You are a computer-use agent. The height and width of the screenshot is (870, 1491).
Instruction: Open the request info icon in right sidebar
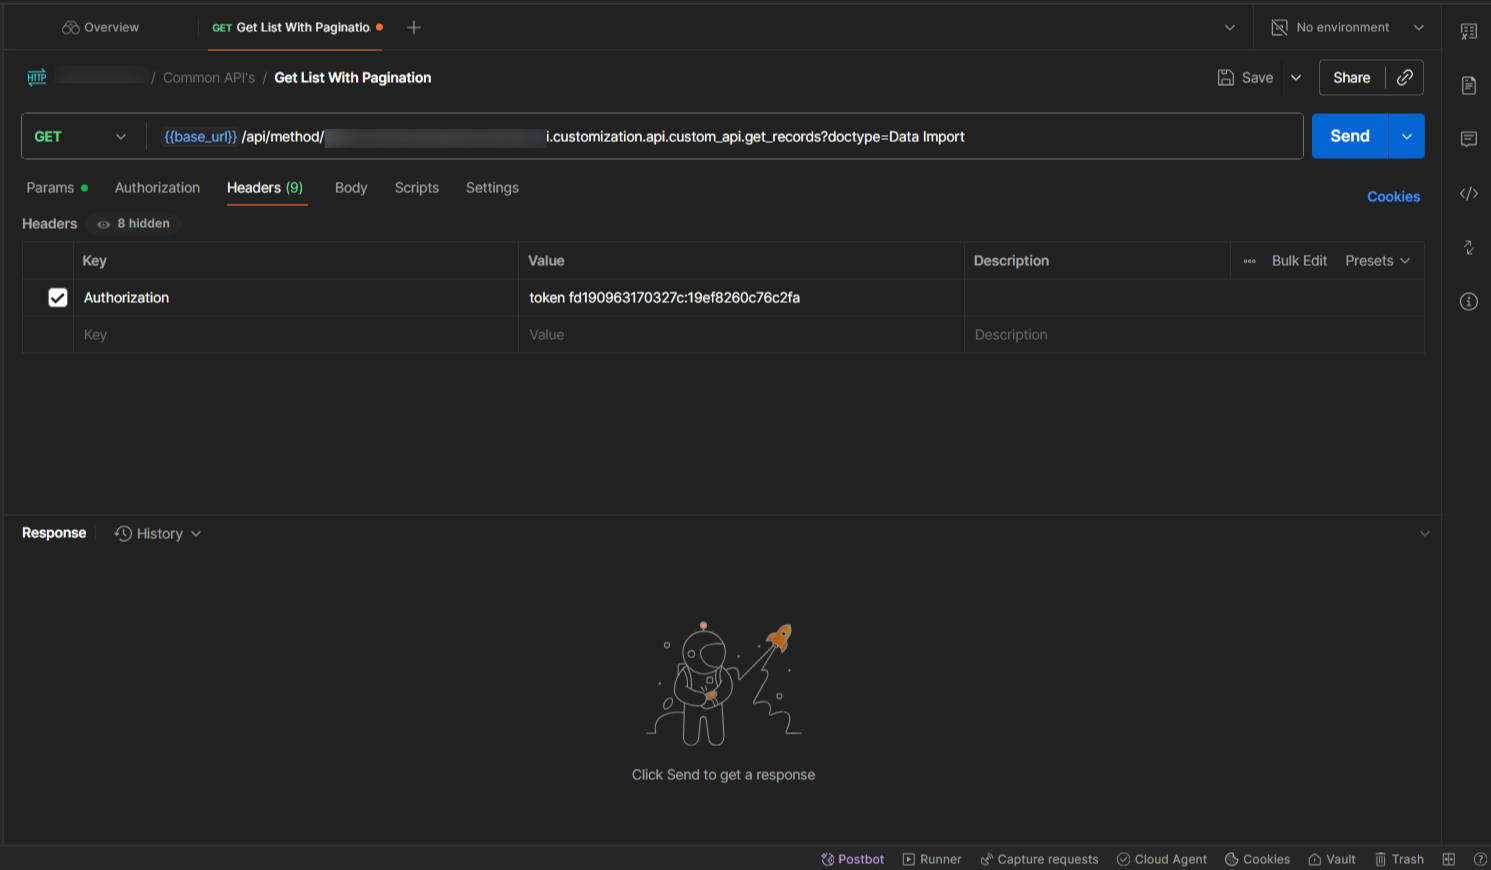point(1468,301)
